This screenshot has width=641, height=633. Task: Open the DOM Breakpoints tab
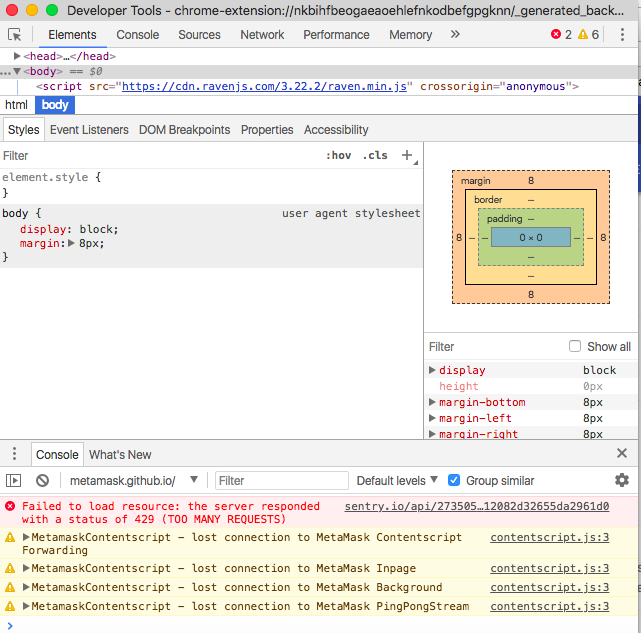tap(184, 130)
